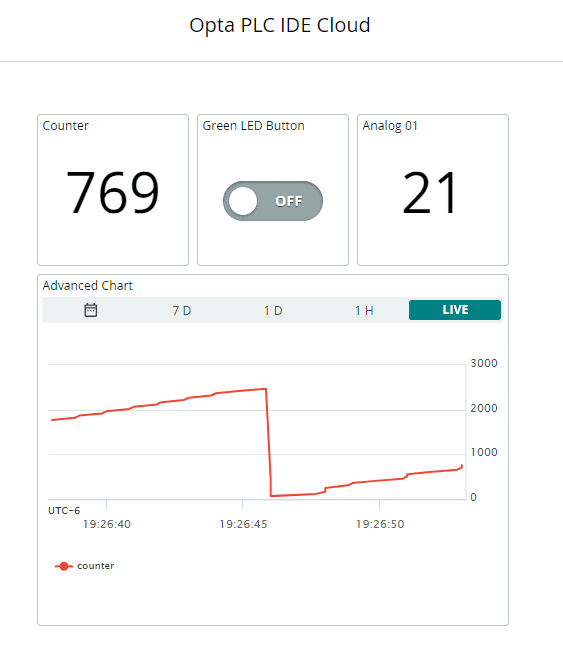Toggle the Green LED Button switch
The height and width of the screenshot is (654, 563).
(x=273, y=201)
